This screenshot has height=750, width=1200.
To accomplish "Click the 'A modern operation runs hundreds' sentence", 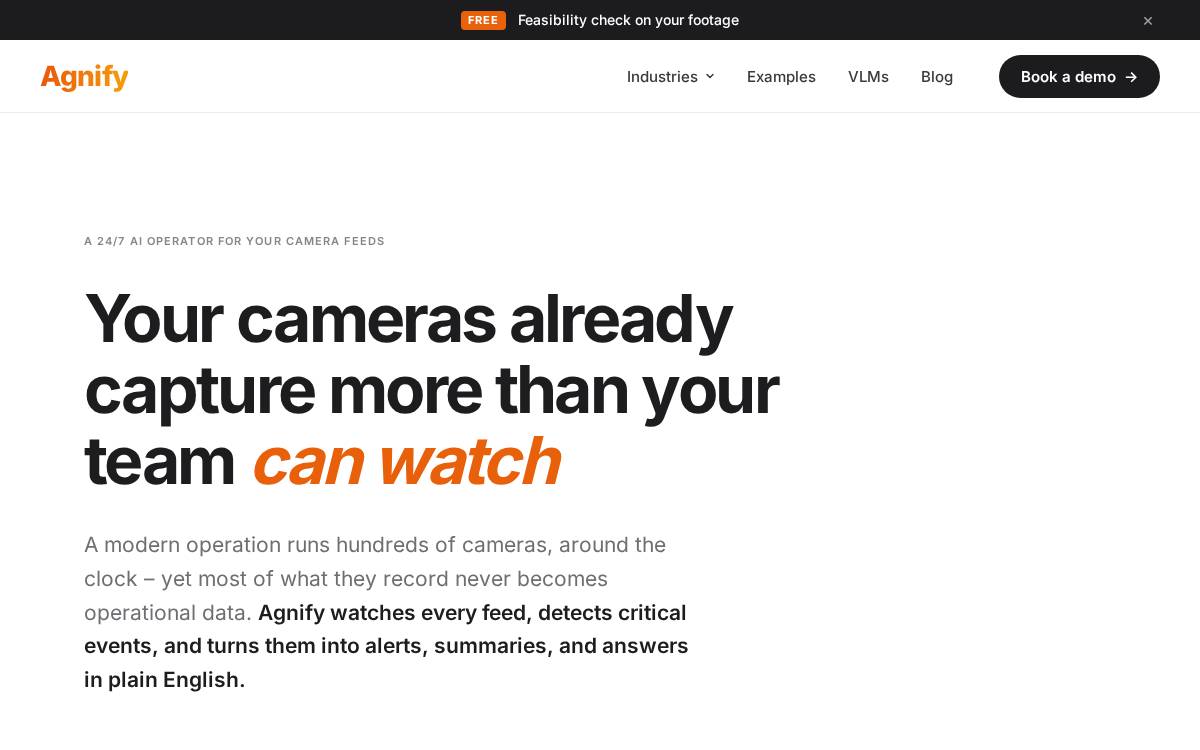I will (x=375, y=579).
